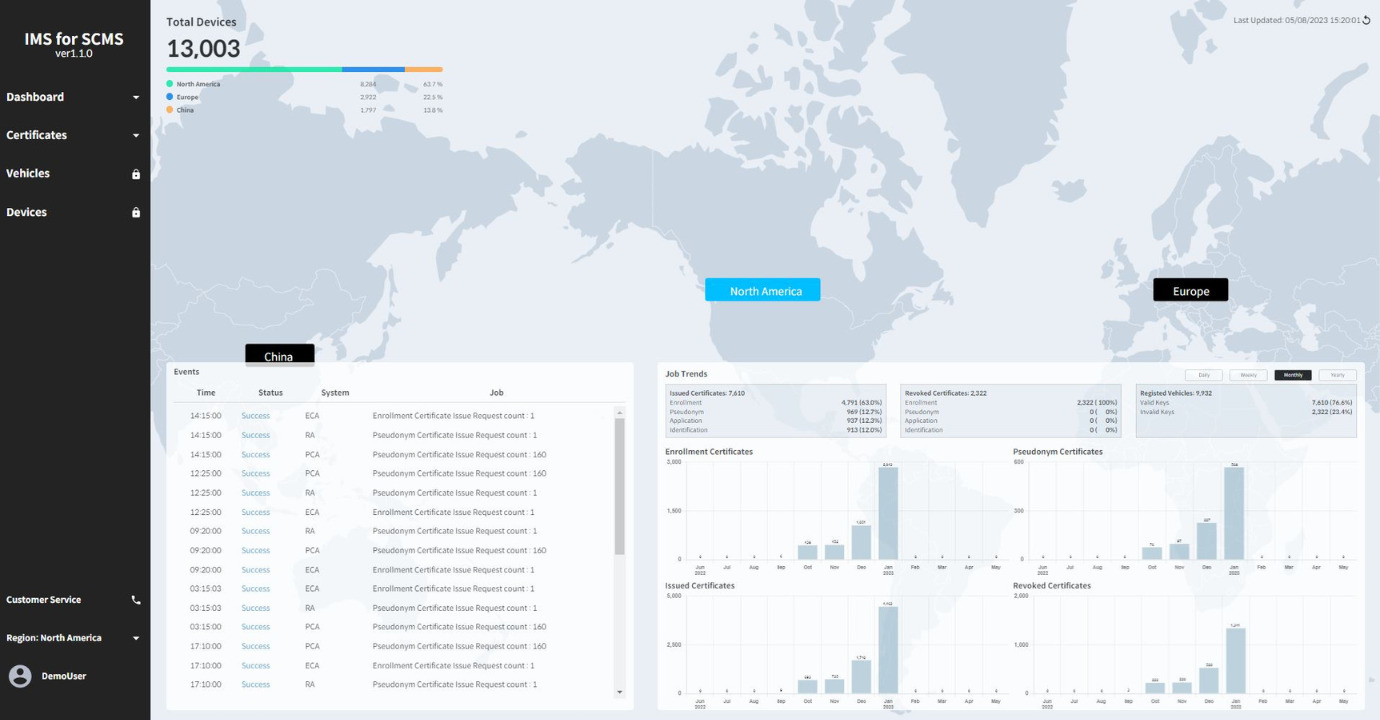1380x720 pixels.
Task: Open the Region: North America dropdown
Action: 136,639
